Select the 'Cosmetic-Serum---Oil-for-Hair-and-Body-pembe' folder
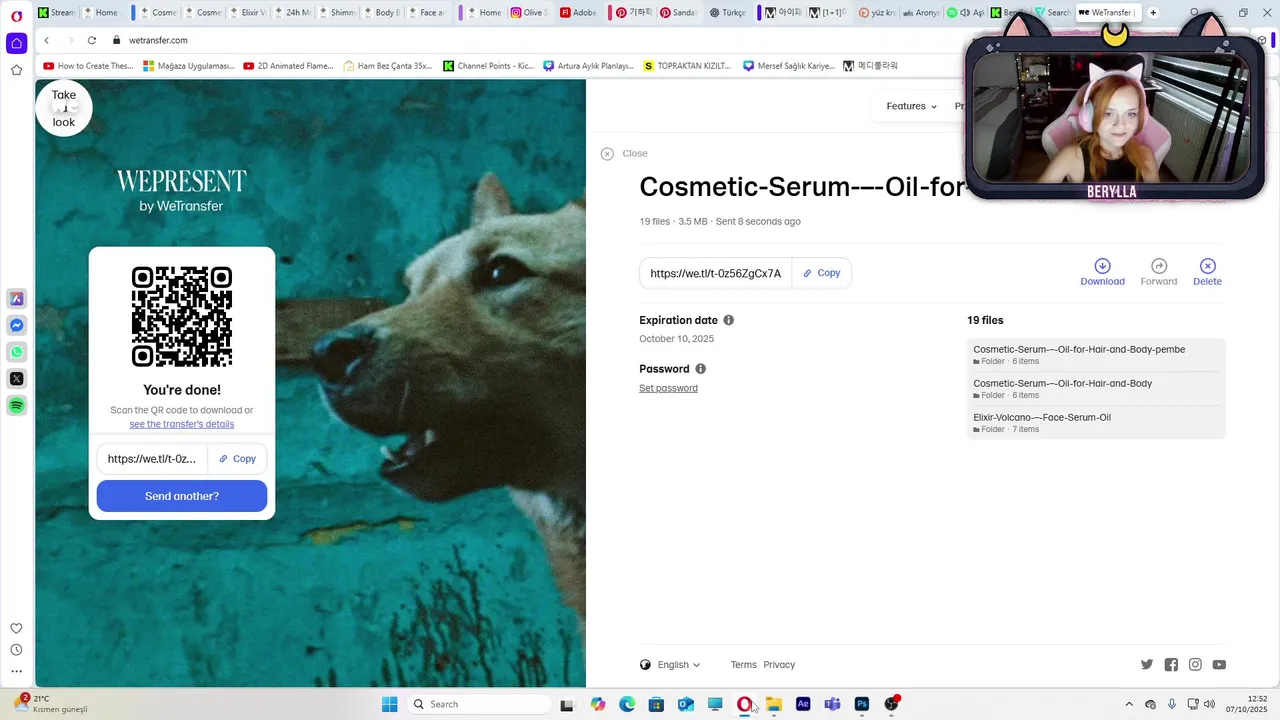The width and height of the screenshot is (1280, 720). coord(1096,355)
